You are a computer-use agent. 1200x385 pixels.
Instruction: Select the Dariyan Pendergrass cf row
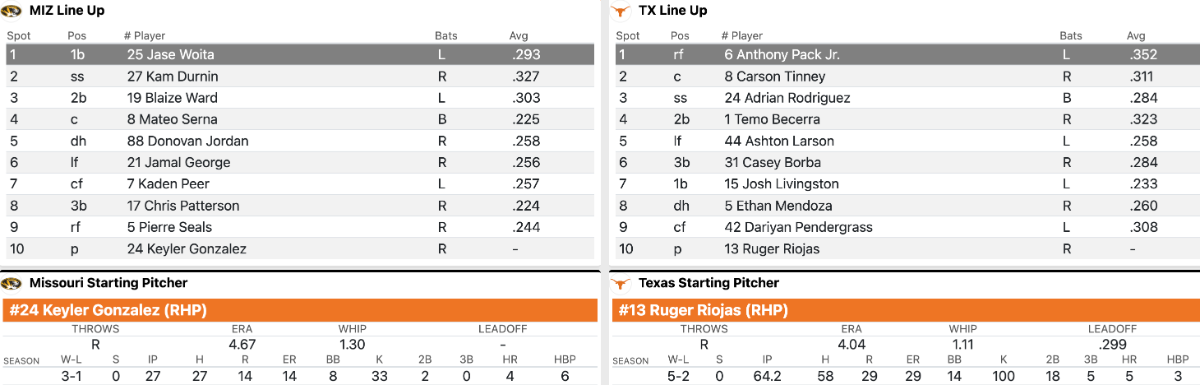coord(905,227)
